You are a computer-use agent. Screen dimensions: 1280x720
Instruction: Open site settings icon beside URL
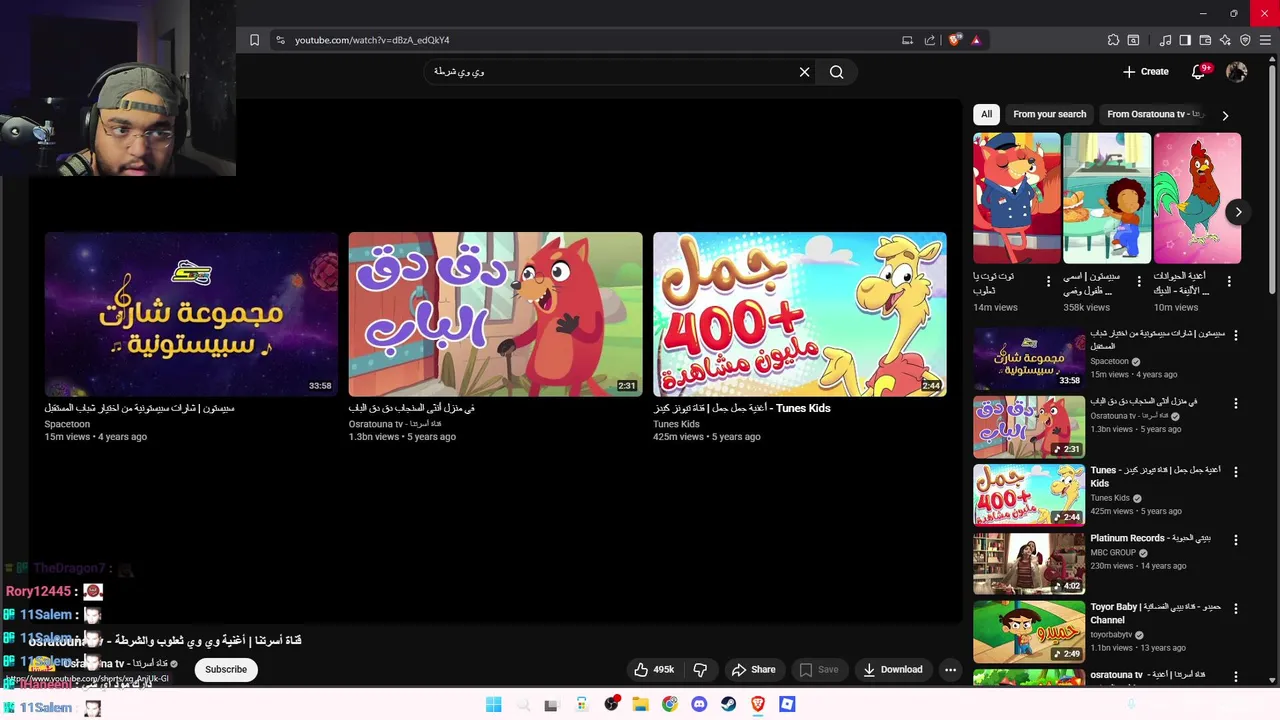tap(280, 40)
